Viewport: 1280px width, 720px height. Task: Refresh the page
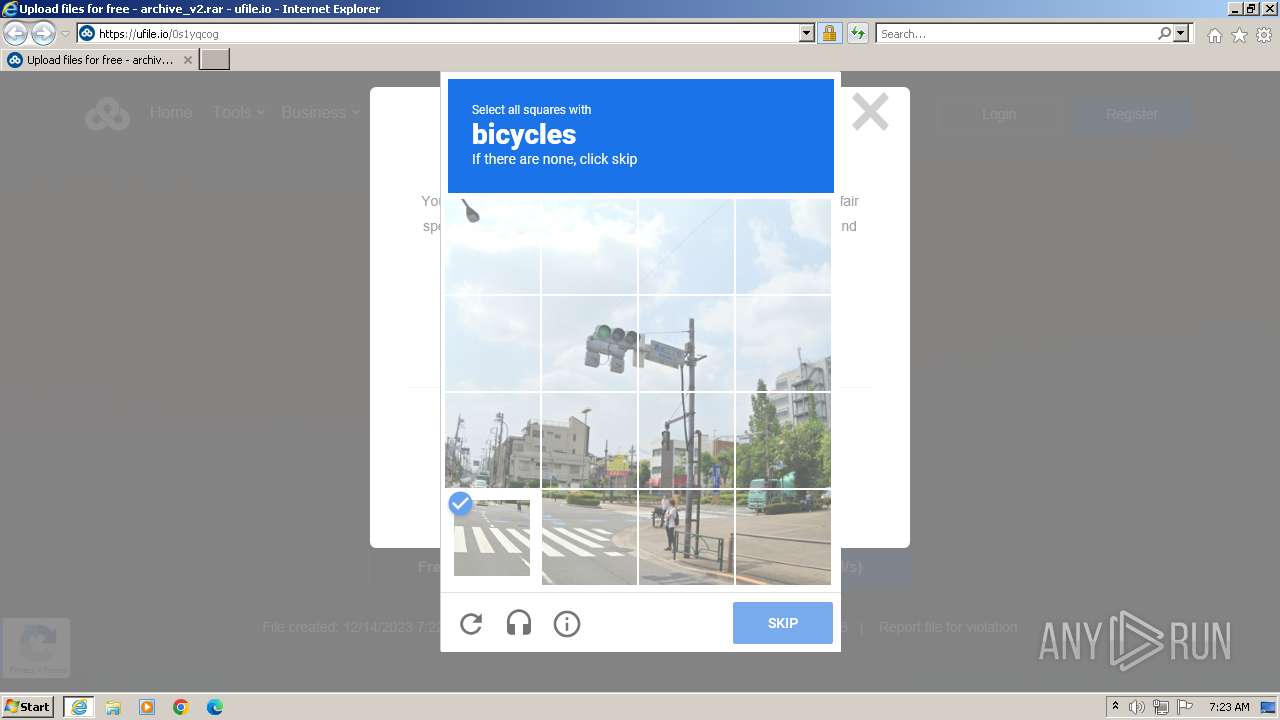point(858,33)
